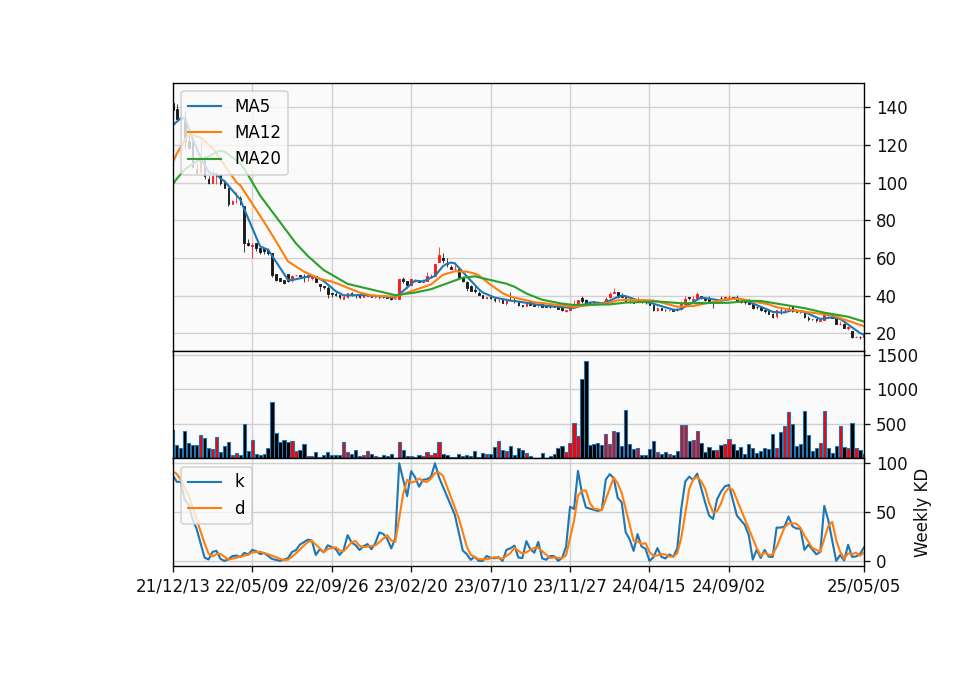Click the 24/04/15 date tick label
The width and height of the screenshot is (960, 690).
pyautogui.click(x=648, y=587)
